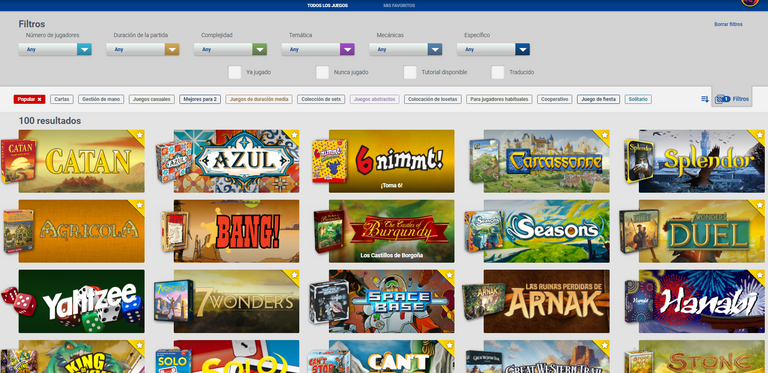Toggle the favorite star on the Azul banner
This screenshot has width=768, height=373.
coord(294,135)
